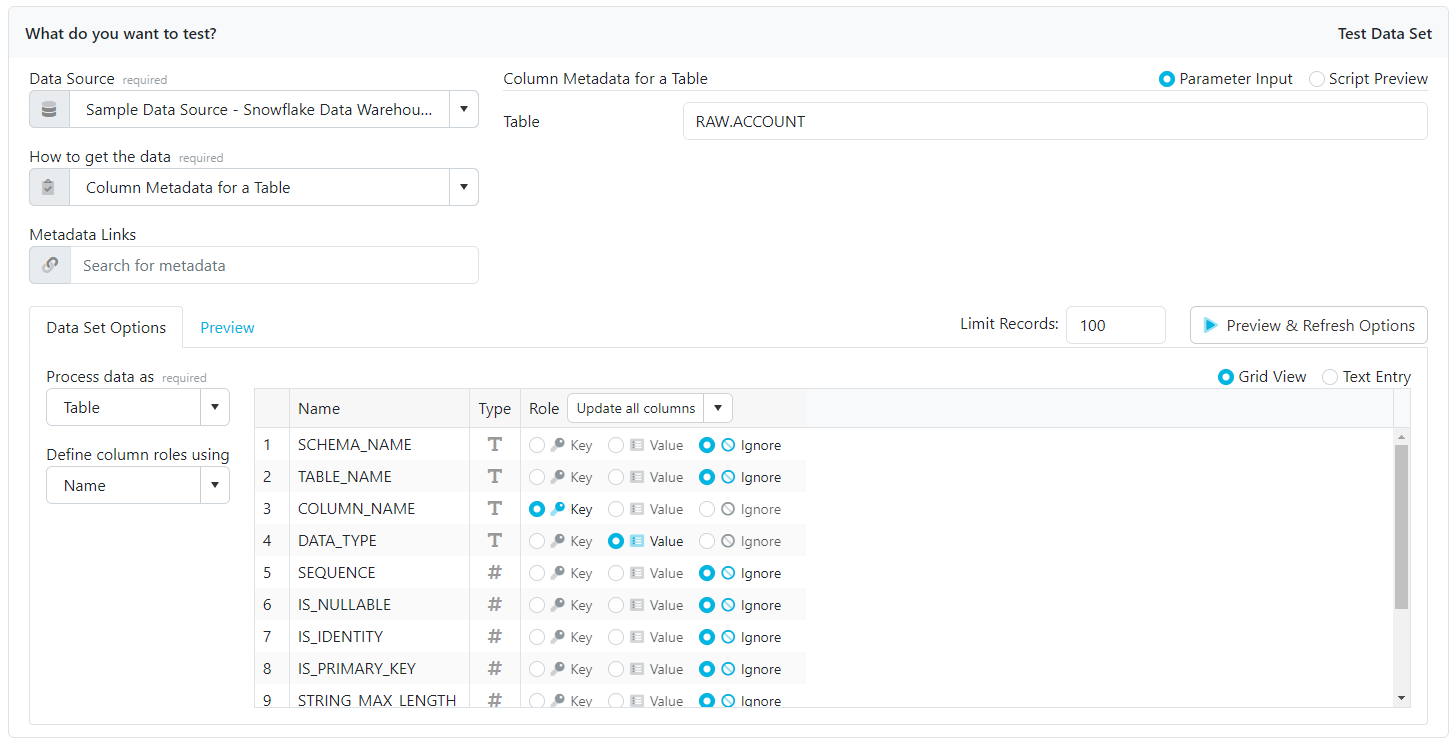Select the Script Preview radio button
The height and width of the screenshot is (743, 1456).
[x=1316, y=79]
